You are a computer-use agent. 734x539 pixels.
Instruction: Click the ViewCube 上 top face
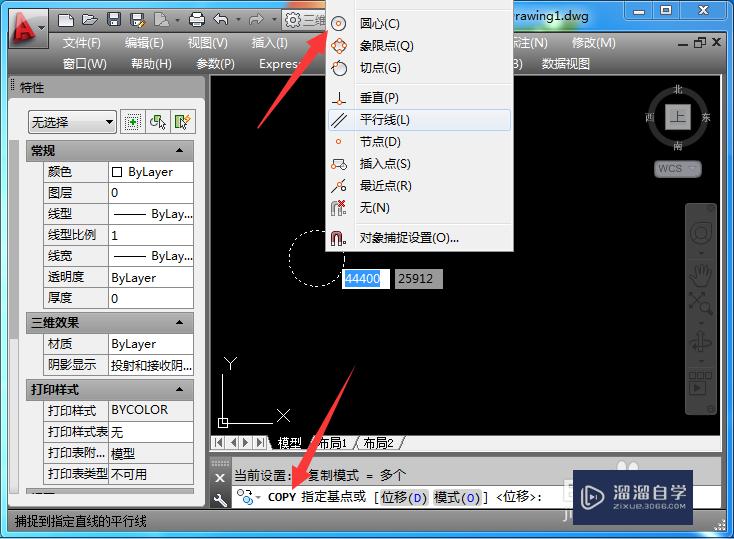pyautogui.click(x=678, y=117)
